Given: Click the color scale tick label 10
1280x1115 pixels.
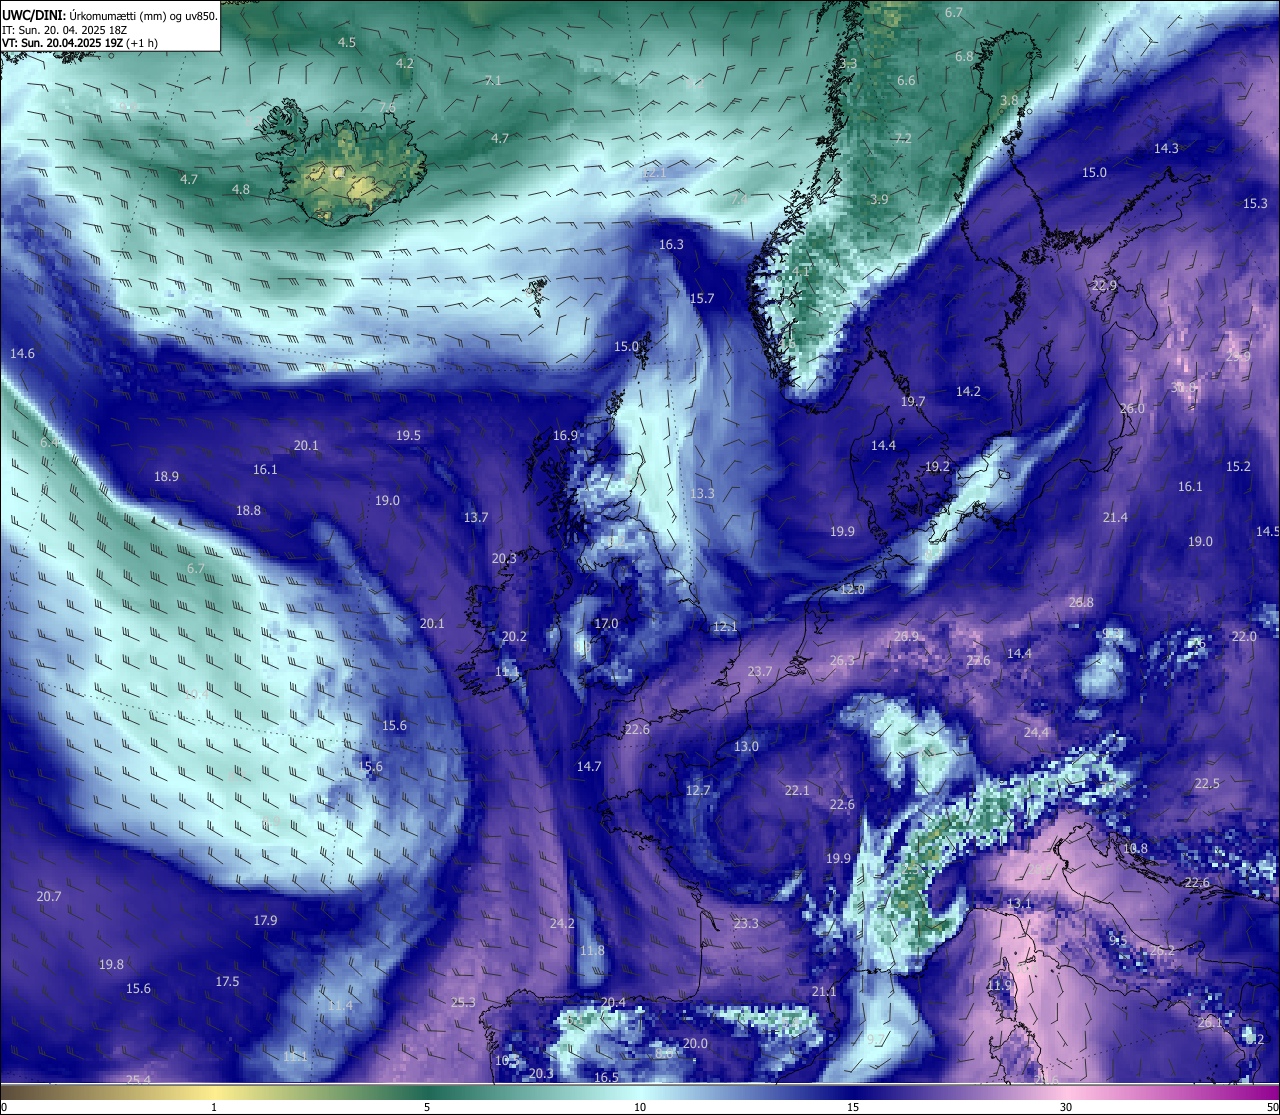Looking at the screenshot, I should pyautogui.click(x=640, y=1107).
